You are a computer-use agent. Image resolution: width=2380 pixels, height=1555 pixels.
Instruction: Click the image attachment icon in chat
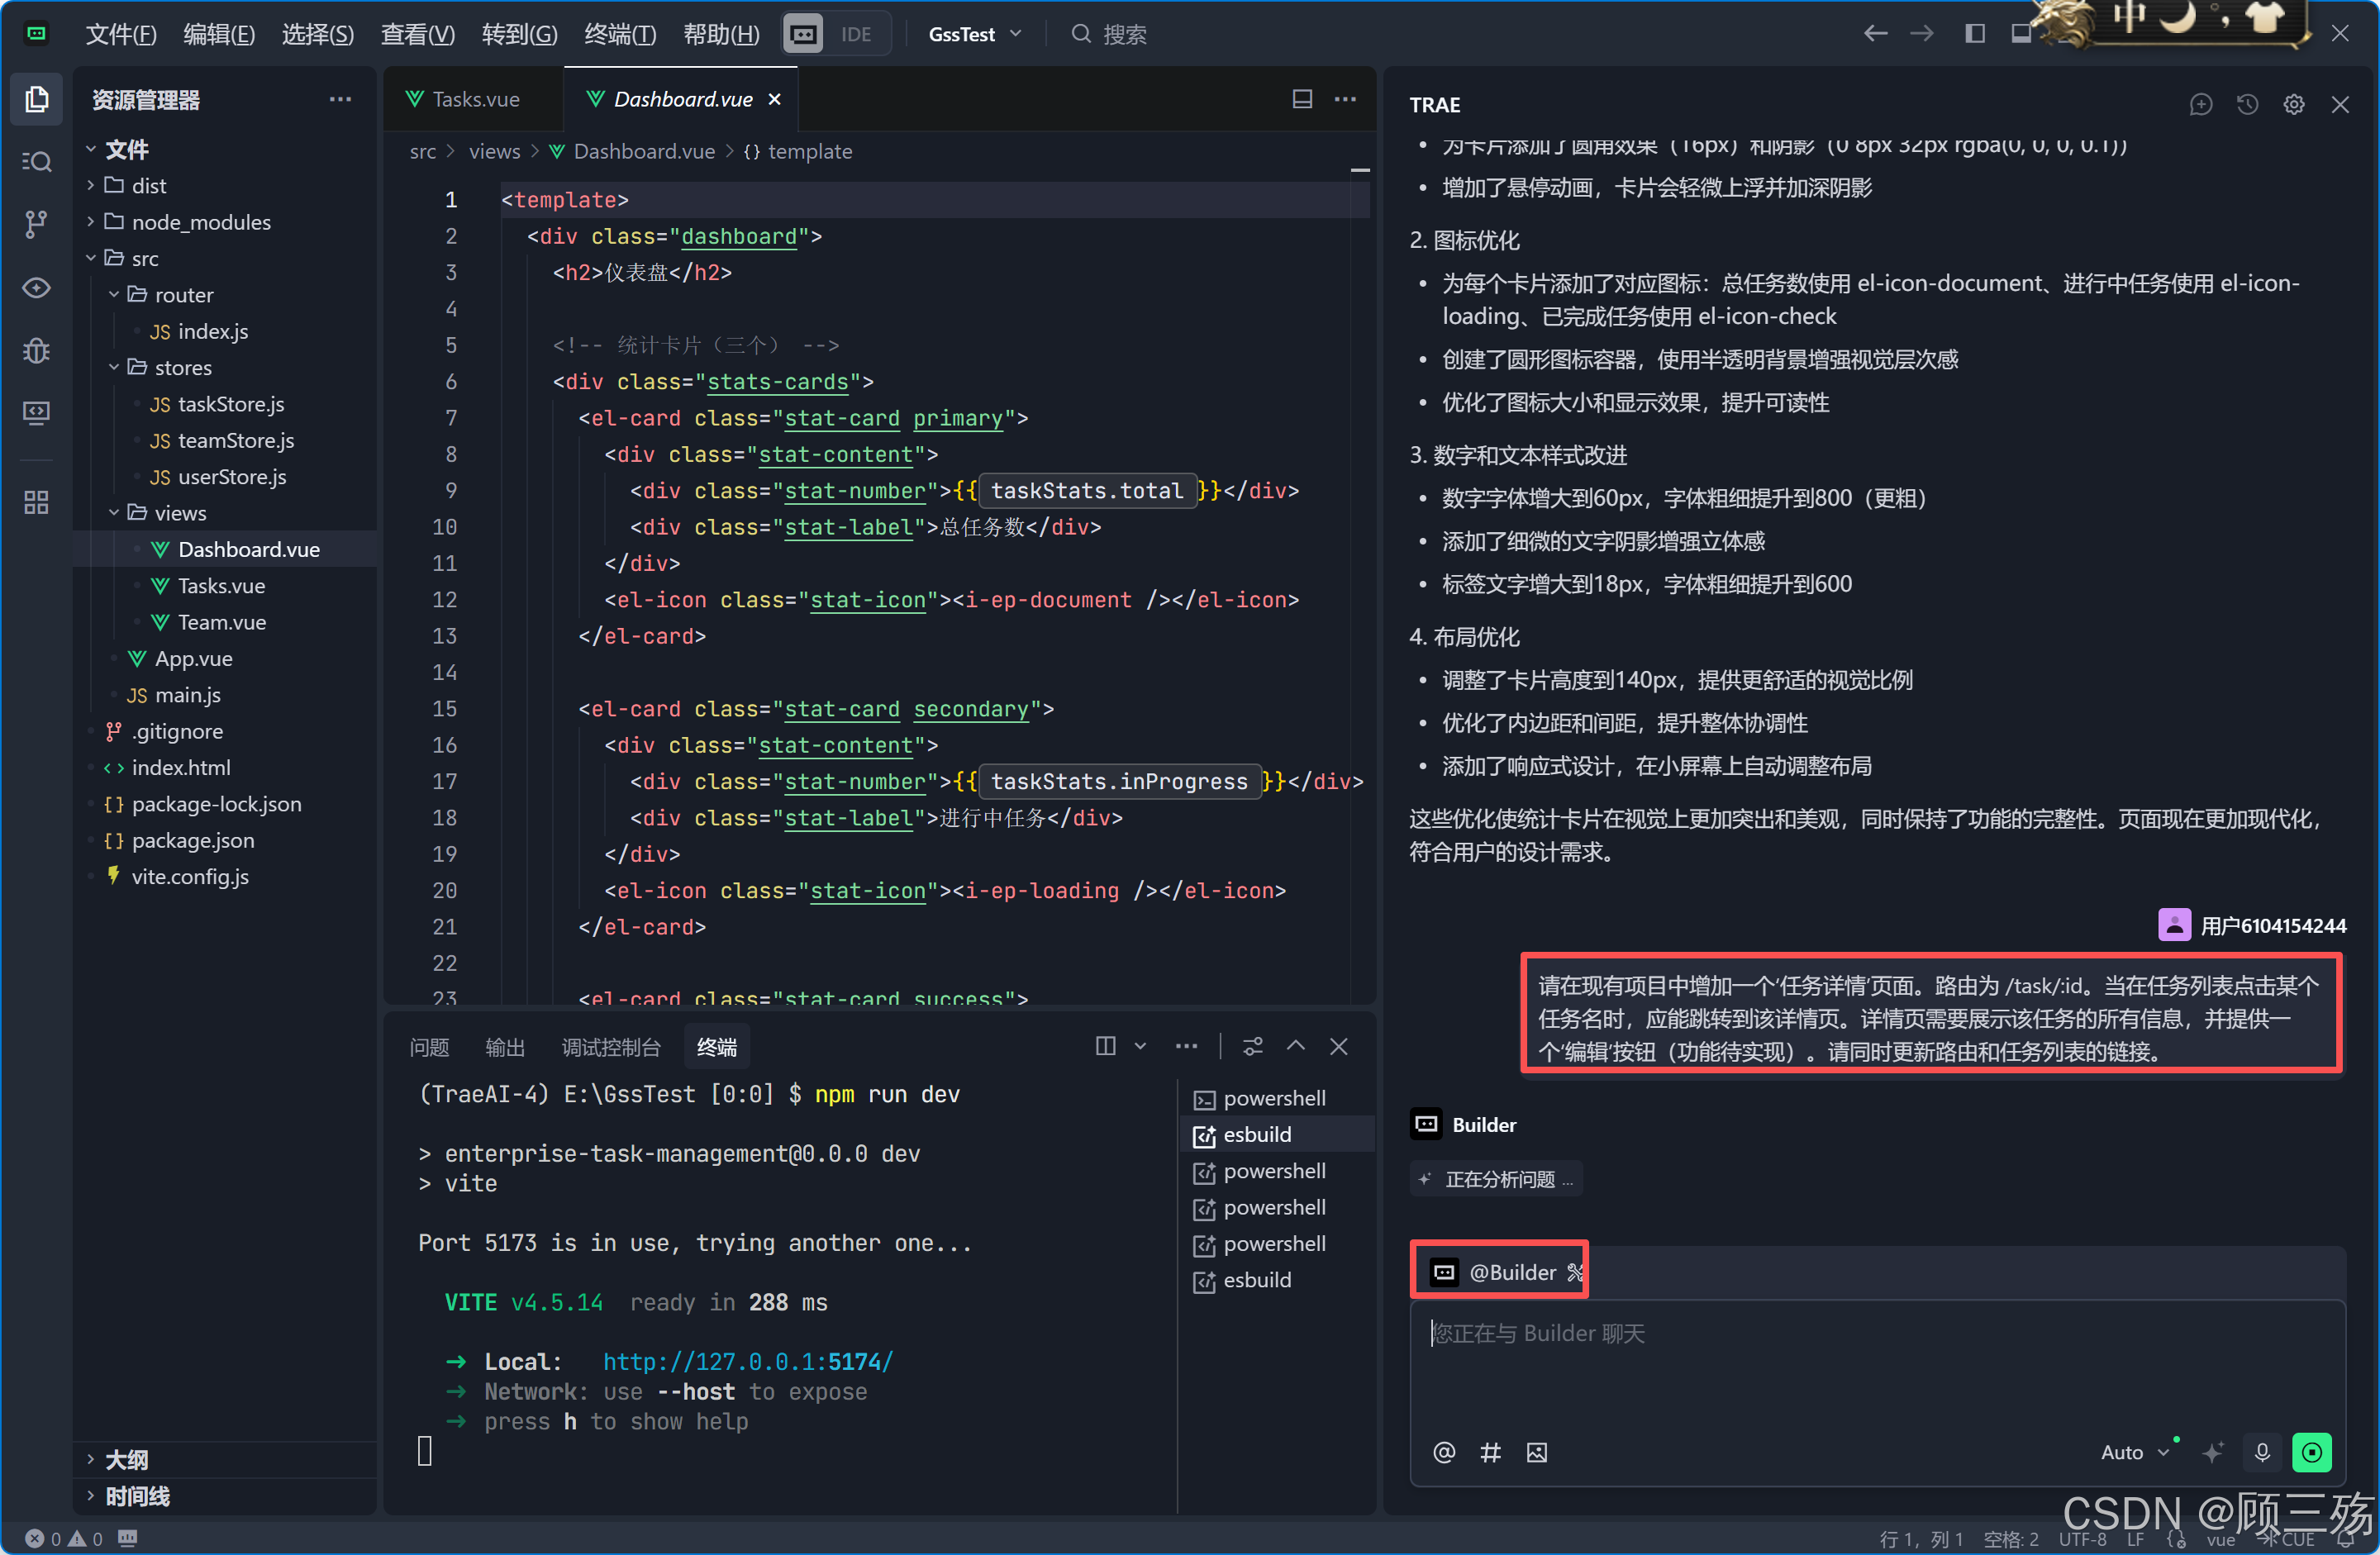tap(1536, 1452)
